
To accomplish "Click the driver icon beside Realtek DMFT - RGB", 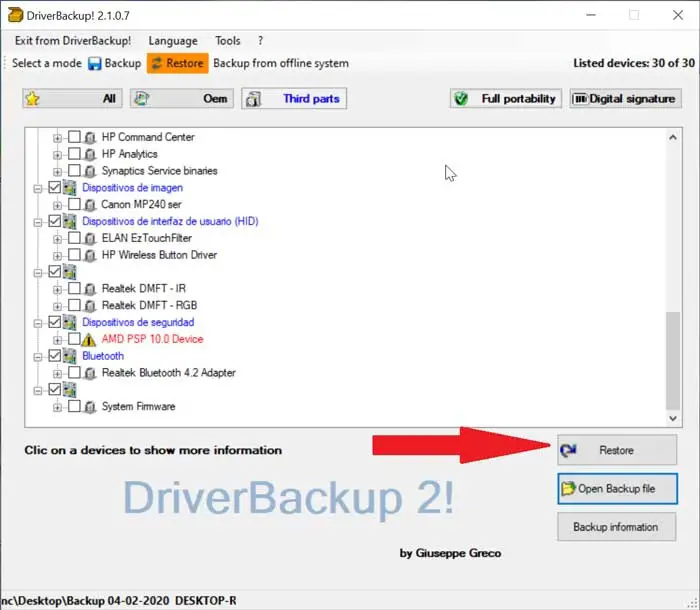I will [90, 305].
